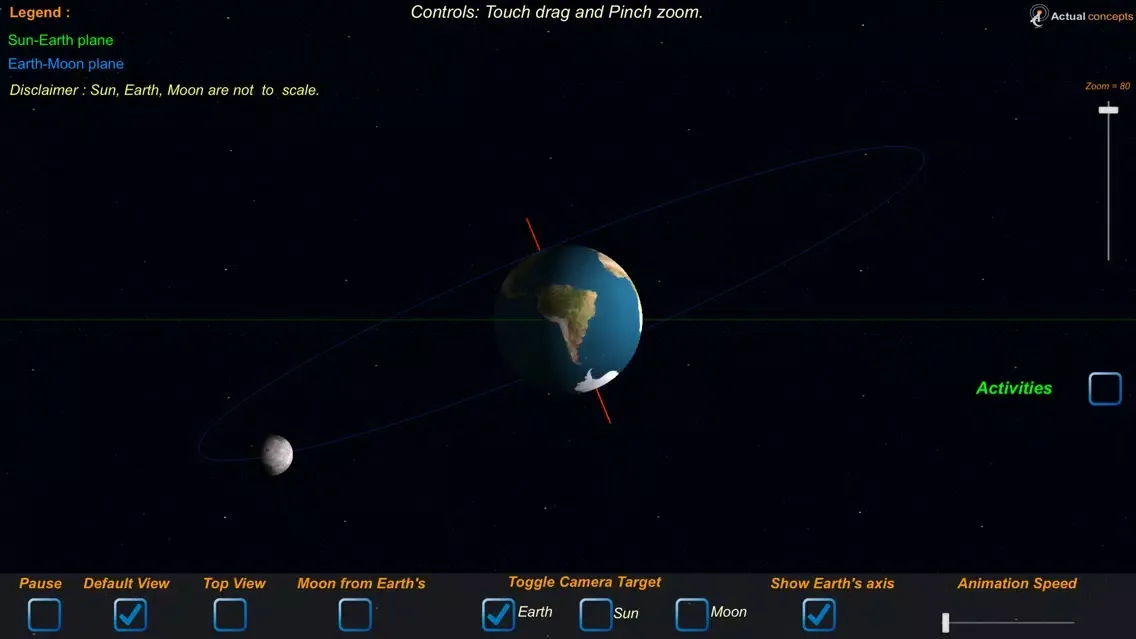This screenshot has height=639, width=1136.
Task: Click the Legend heading
Action: click(x=40, y=12)
